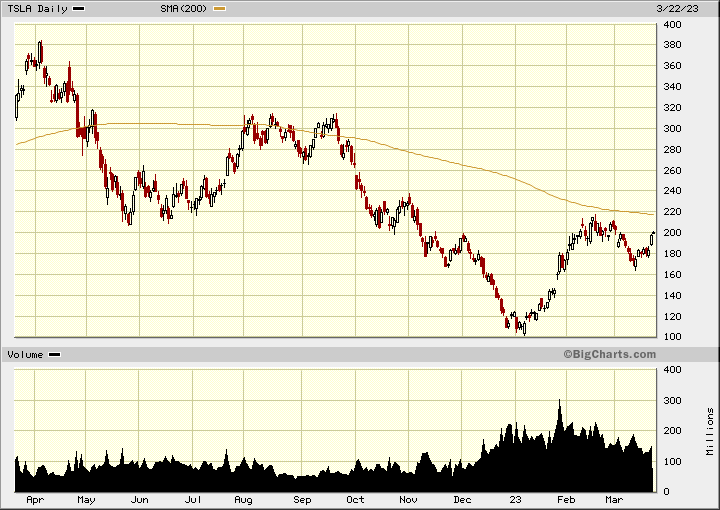Viewport: 720px width, 510px height.
Task: Click the 400 label on volume axis
Action: click(672, 370)
